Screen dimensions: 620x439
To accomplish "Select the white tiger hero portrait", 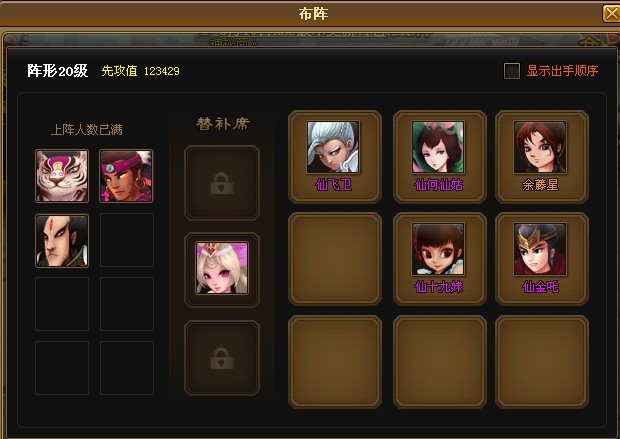I will point(62,176).
